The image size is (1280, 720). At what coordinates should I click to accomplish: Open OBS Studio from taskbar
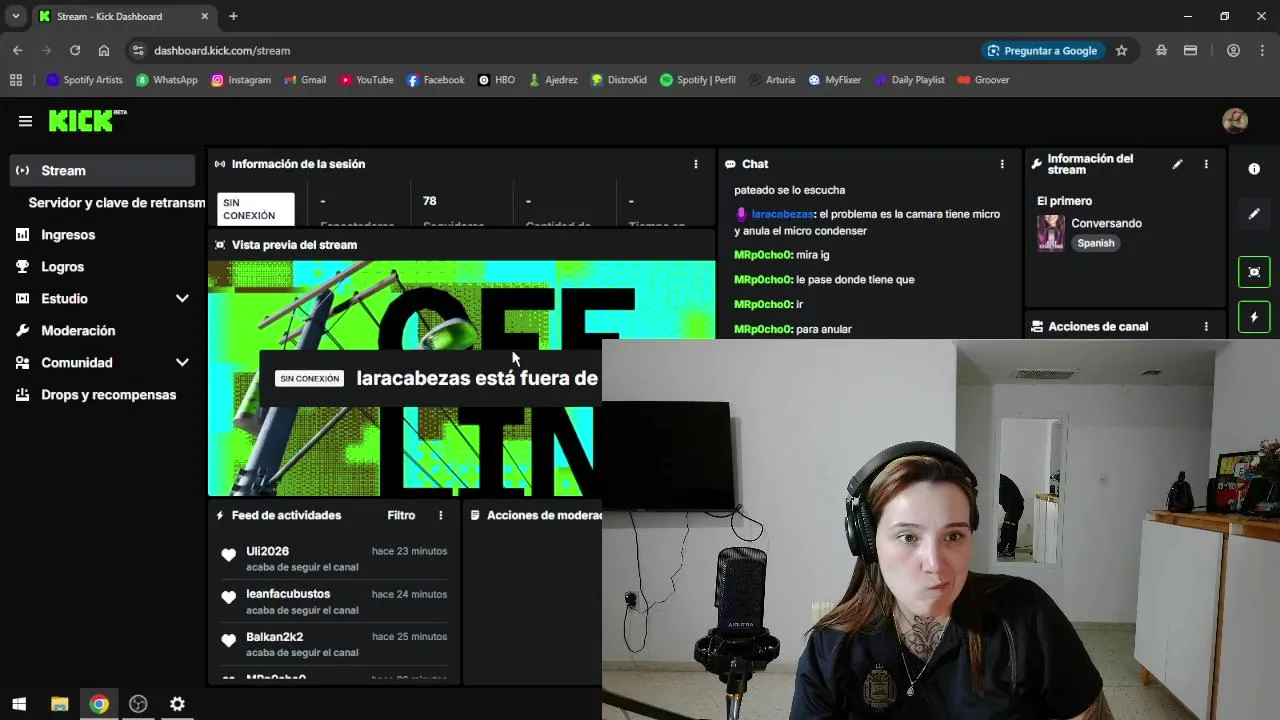click(x=138, y=704)
